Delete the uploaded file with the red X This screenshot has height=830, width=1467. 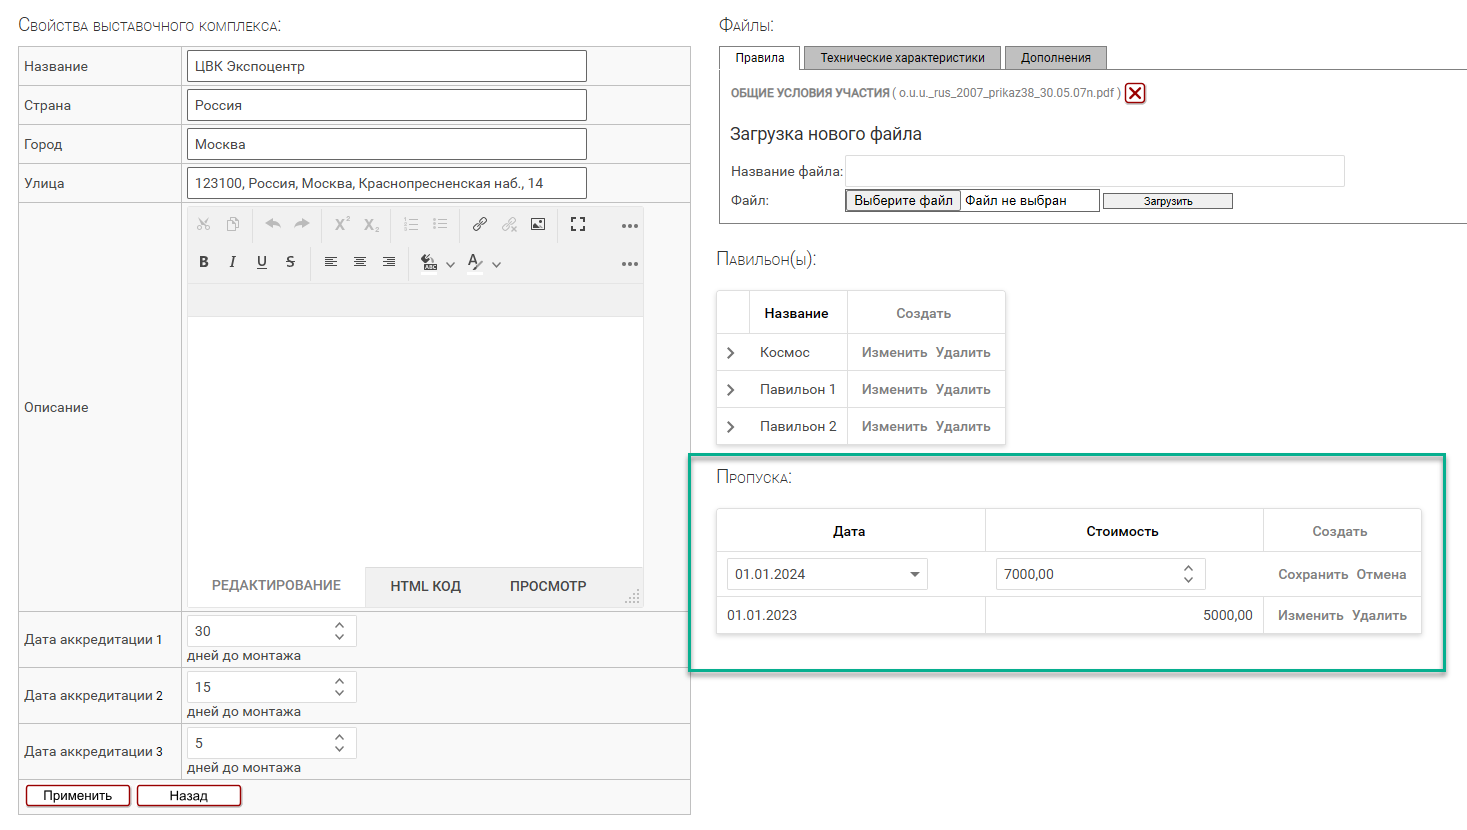point(1135,93)
